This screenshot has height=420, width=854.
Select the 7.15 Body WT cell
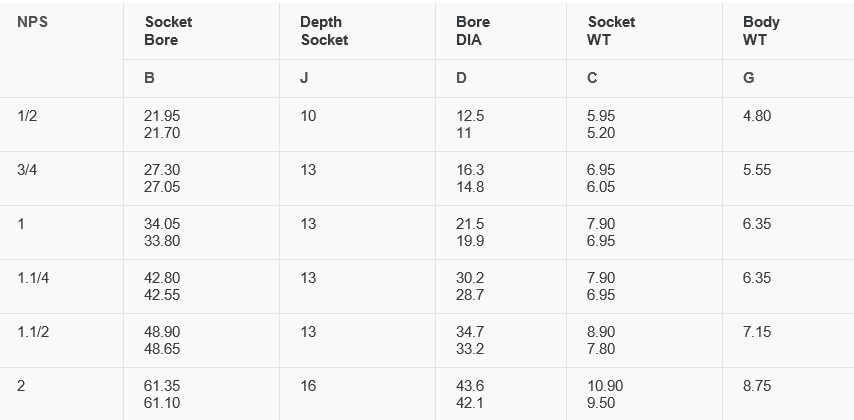pos(757,332)
